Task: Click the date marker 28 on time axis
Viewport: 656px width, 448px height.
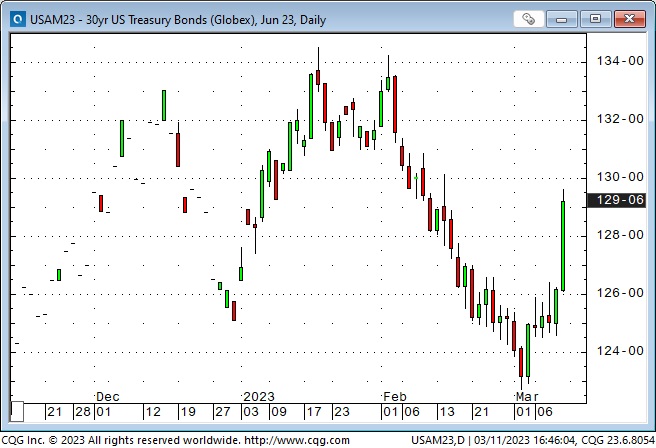Action: (x=83, y=412)
